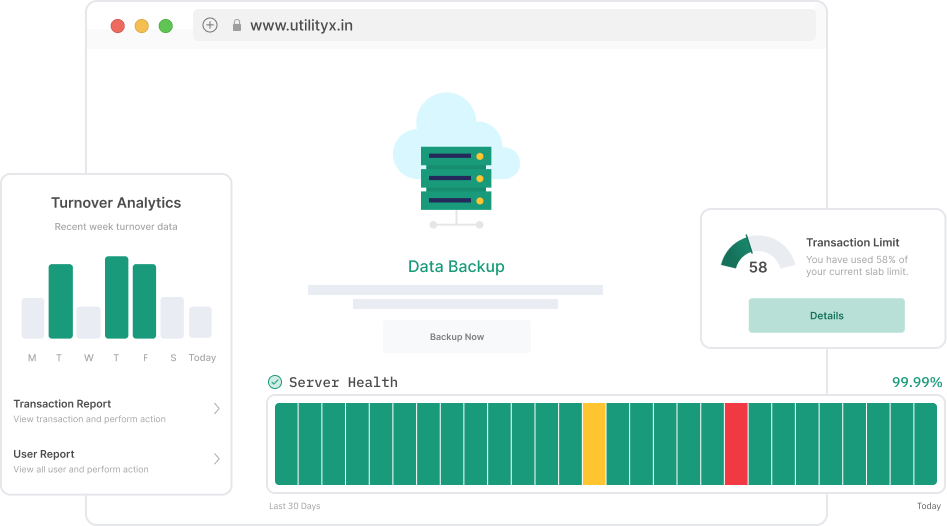The height and width of the screenshot is (526, 947).
Task: Click the cloud server backup icon
Action: [x=456, y=160]
